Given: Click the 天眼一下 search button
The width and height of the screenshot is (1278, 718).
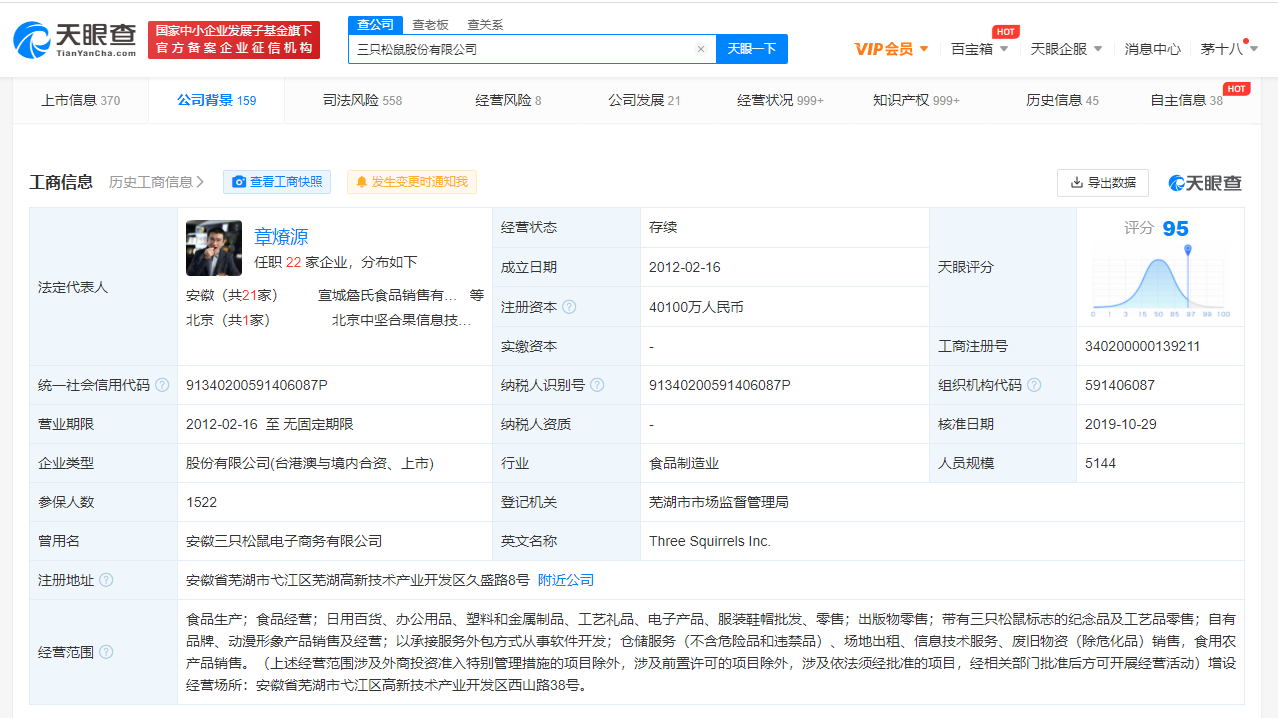Looking at the screenshot, I should pos(752,49).
